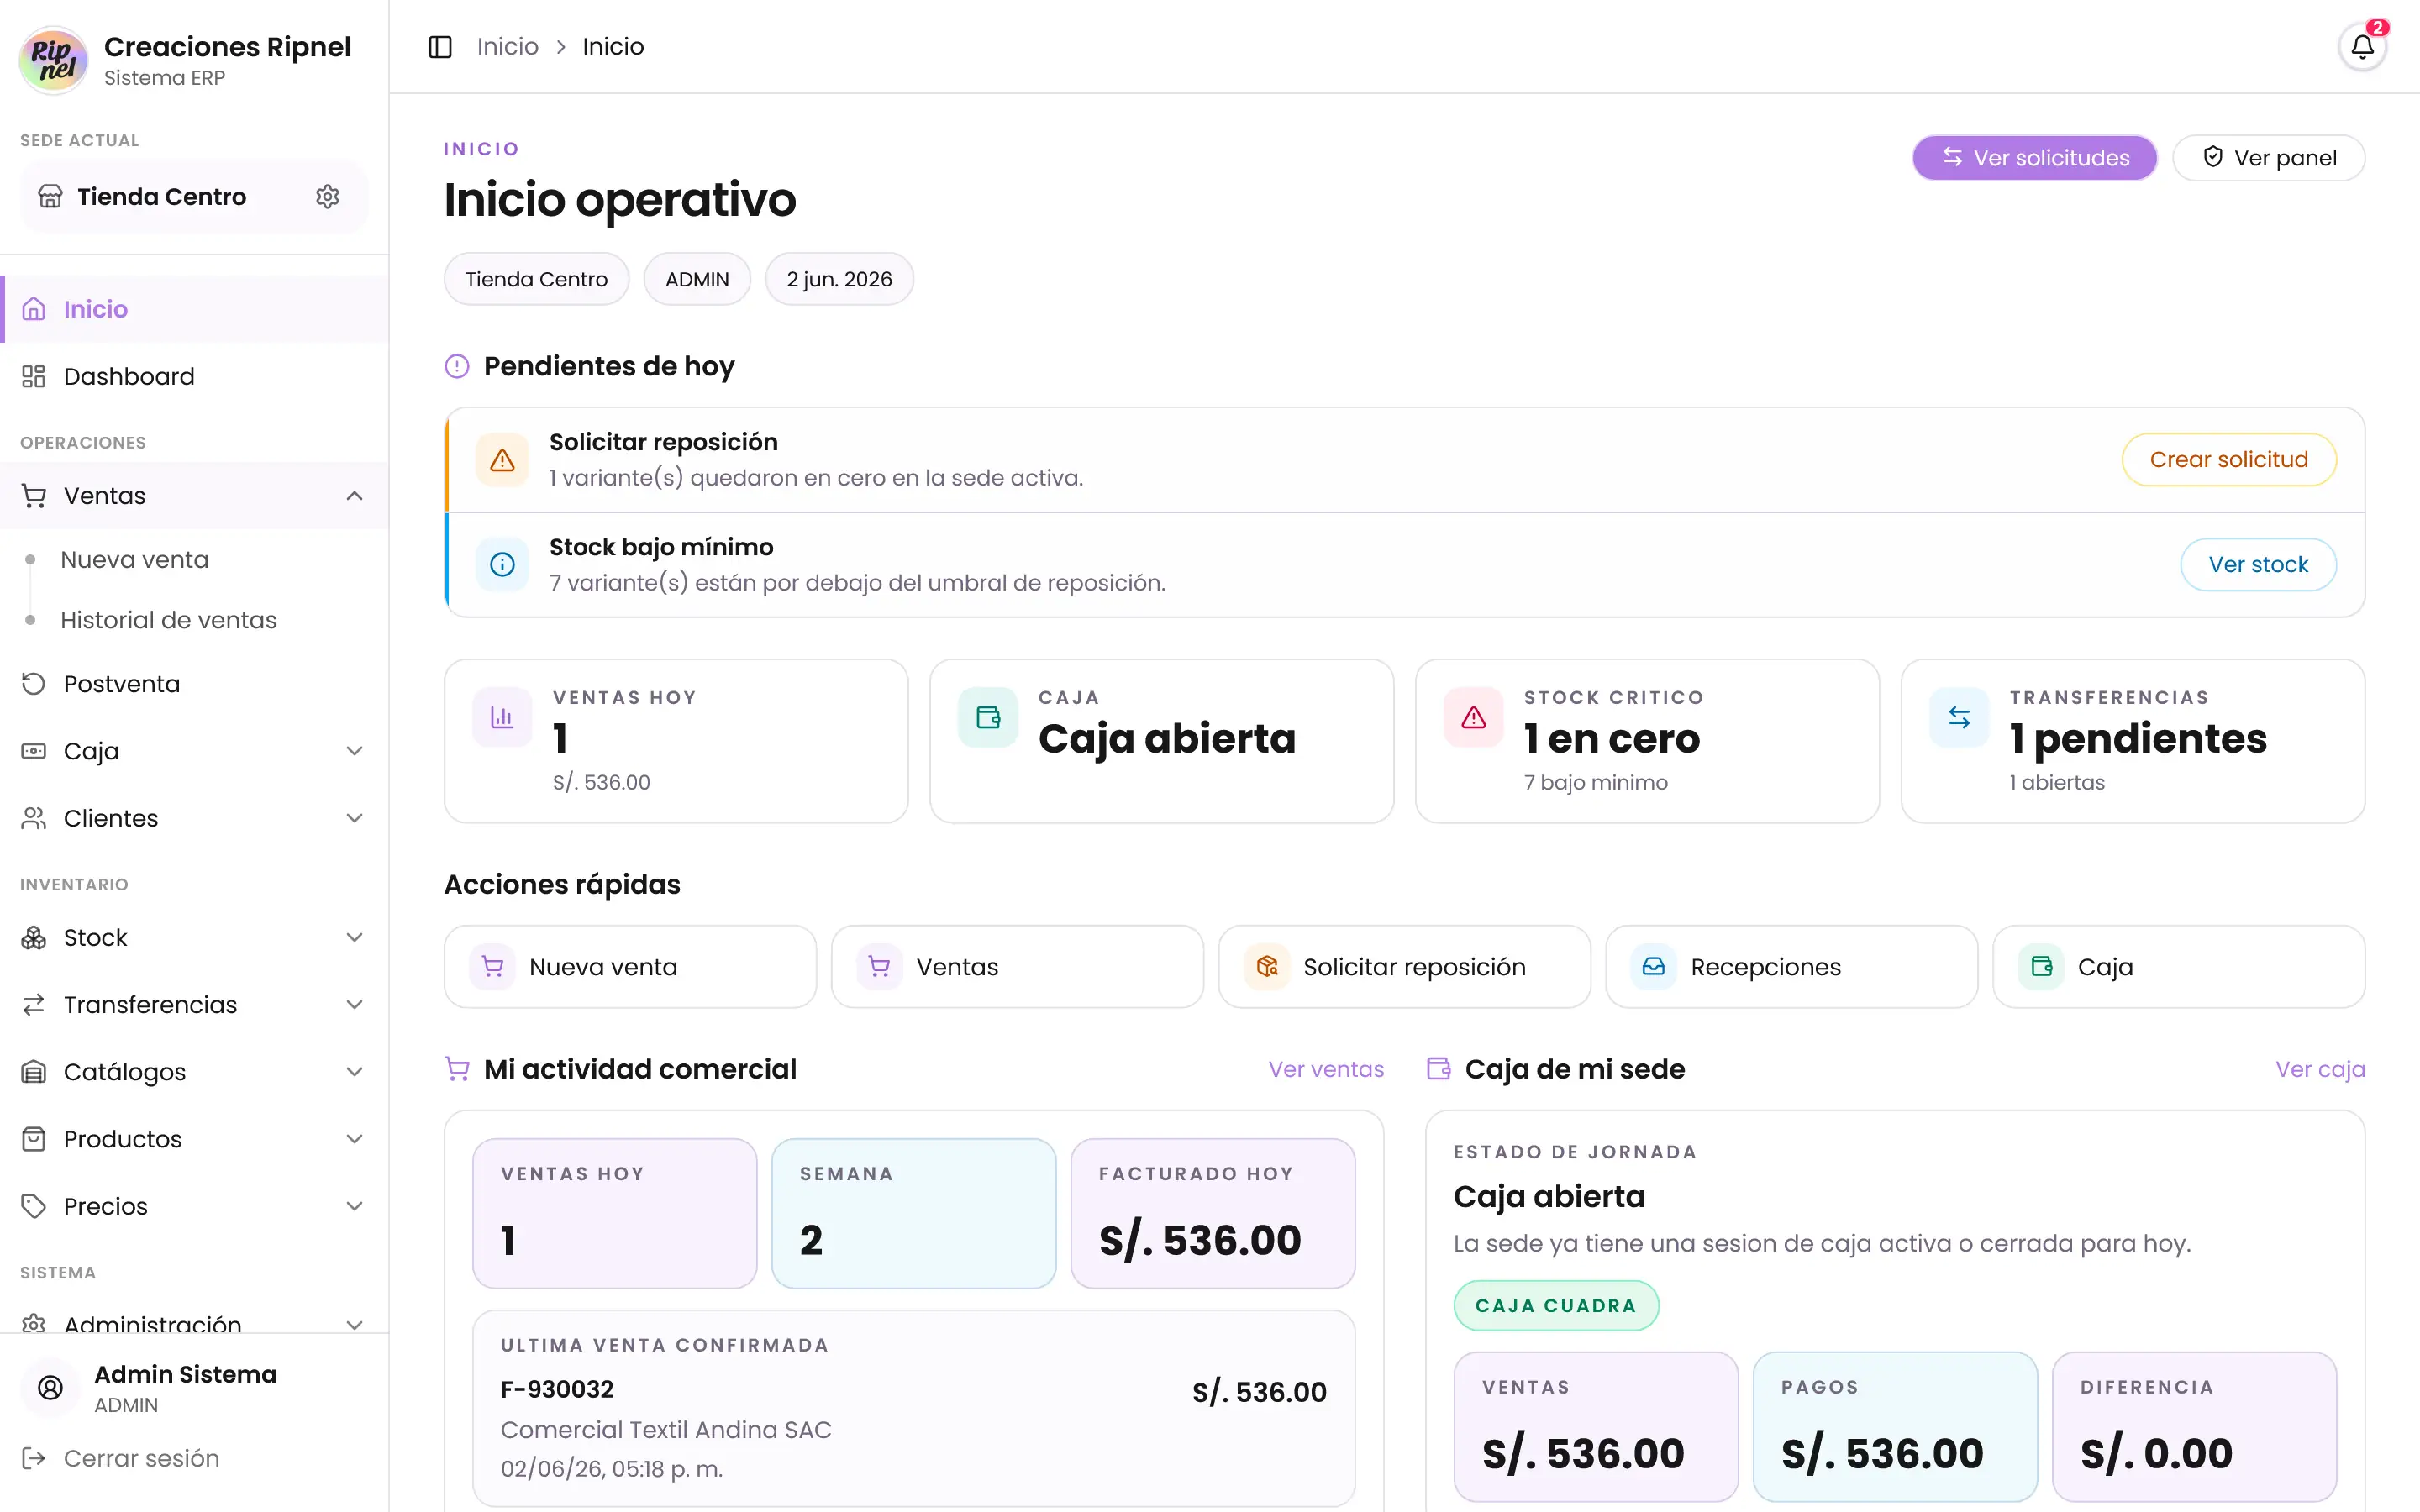
Task: Click the ADMIN role chip
Action: [697, 279]
